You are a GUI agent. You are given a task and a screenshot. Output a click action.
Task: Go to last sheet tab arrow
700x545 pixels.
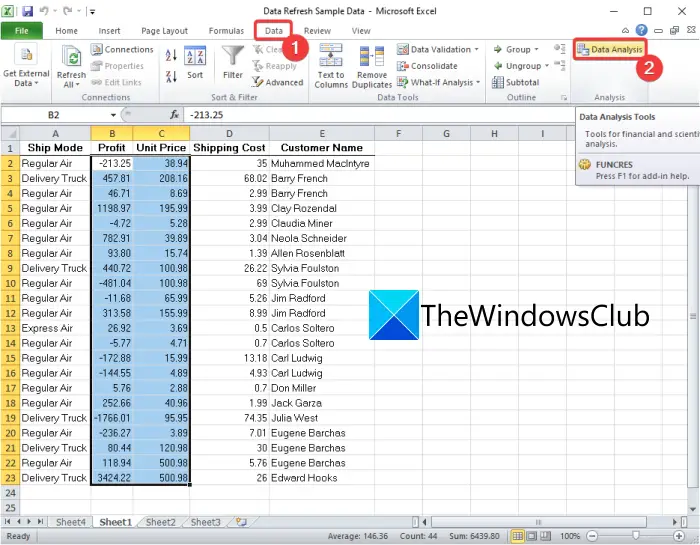(40, 521)
